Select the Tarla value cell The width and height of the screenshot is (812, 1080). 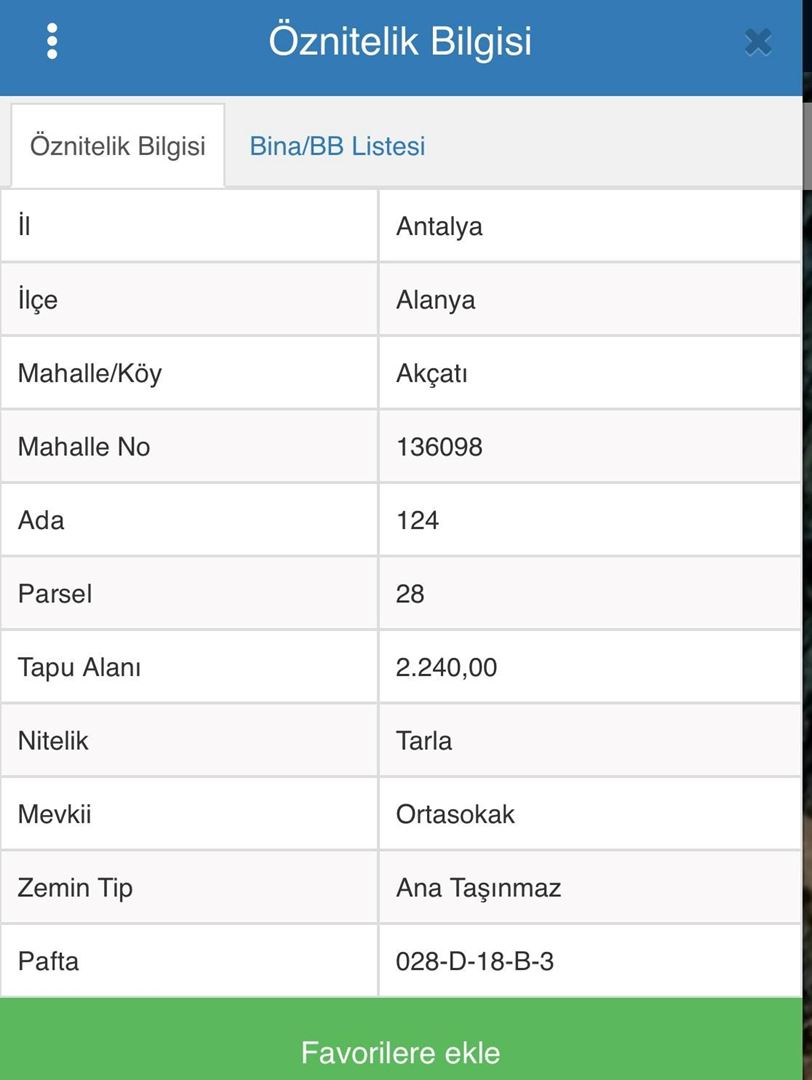tap(424, 741)
